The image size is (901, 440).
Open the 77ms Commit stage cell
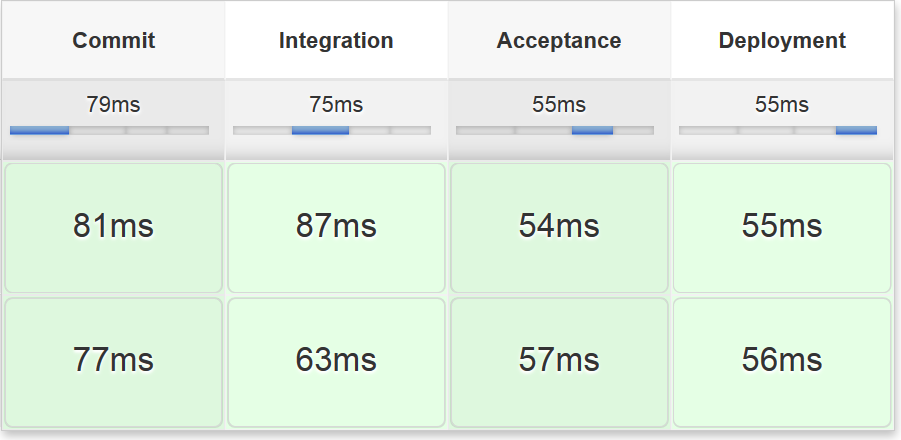click(x=113, y=361)
